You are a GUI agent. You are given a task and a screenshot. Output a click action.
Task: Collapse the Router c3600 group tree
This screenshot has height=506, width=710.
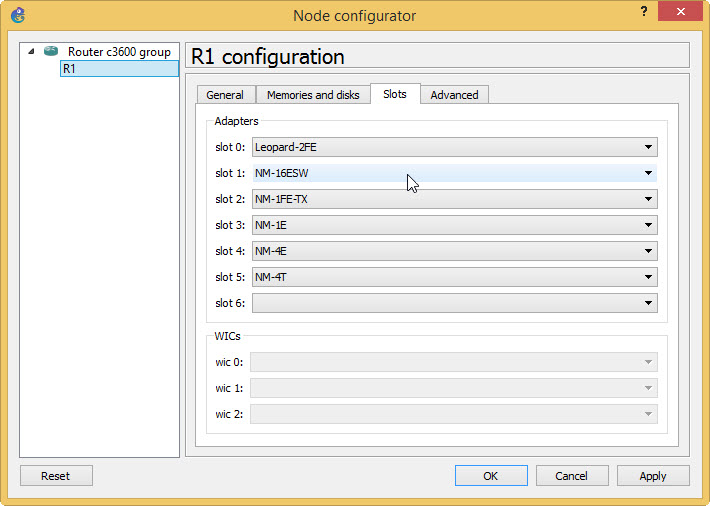[x=31, y=52]
